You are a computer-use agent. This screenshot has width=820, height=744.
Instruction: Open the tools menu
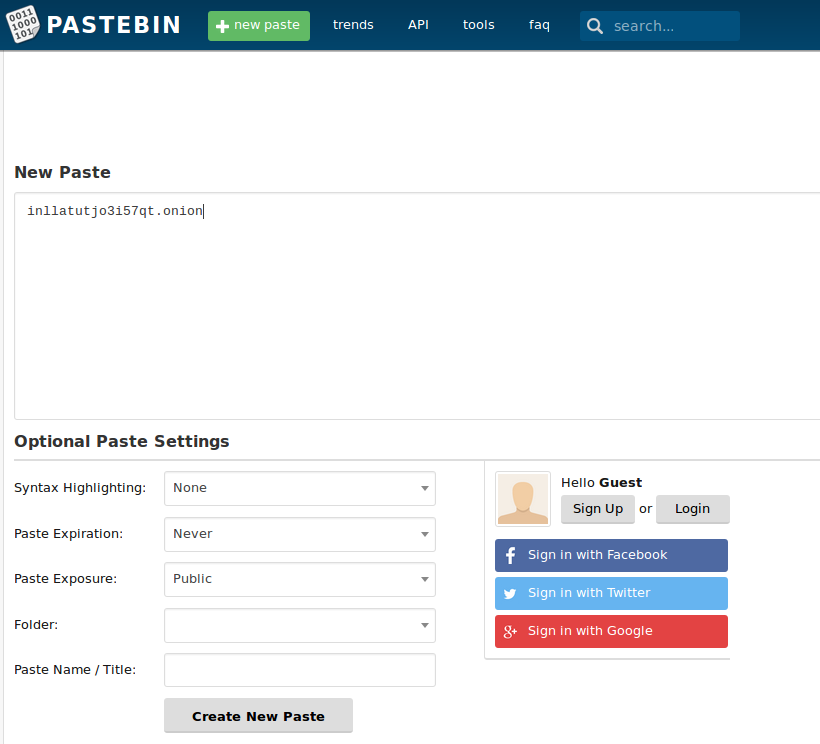[478, 25]
